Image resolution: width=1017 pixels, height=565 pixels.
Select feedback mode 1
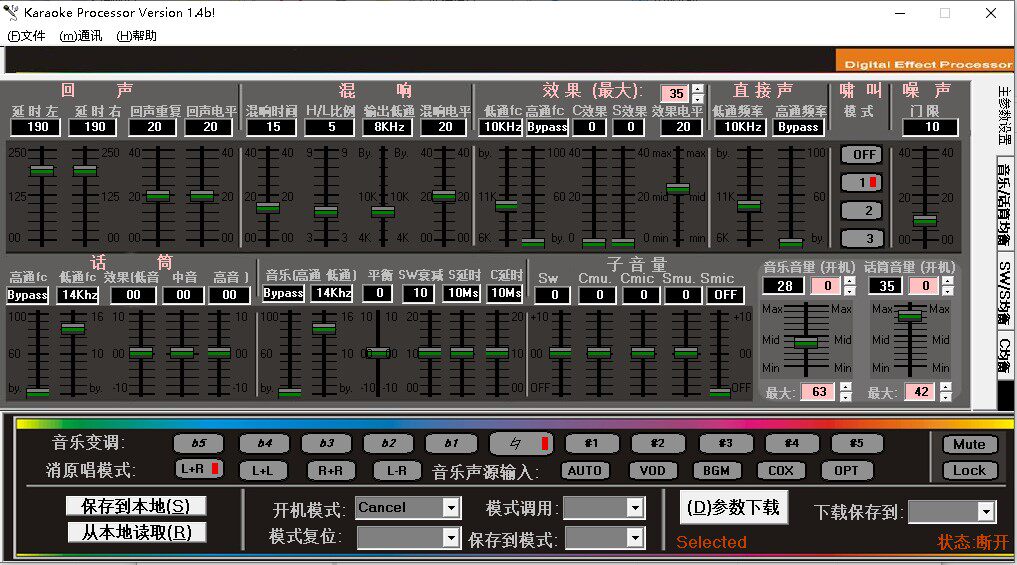tap(862, 182)
